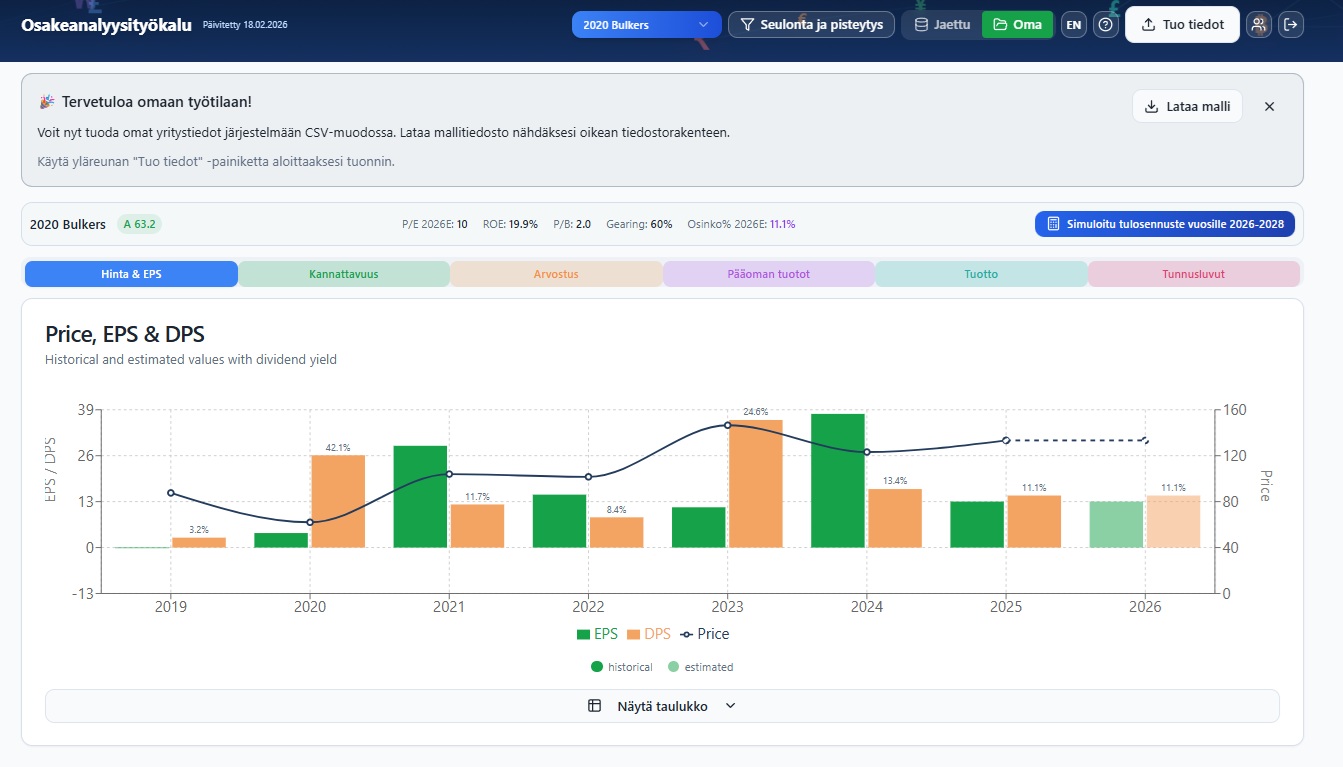Dismiss the welcome banner with X

pyautogui.click(x=1269, y=106)
